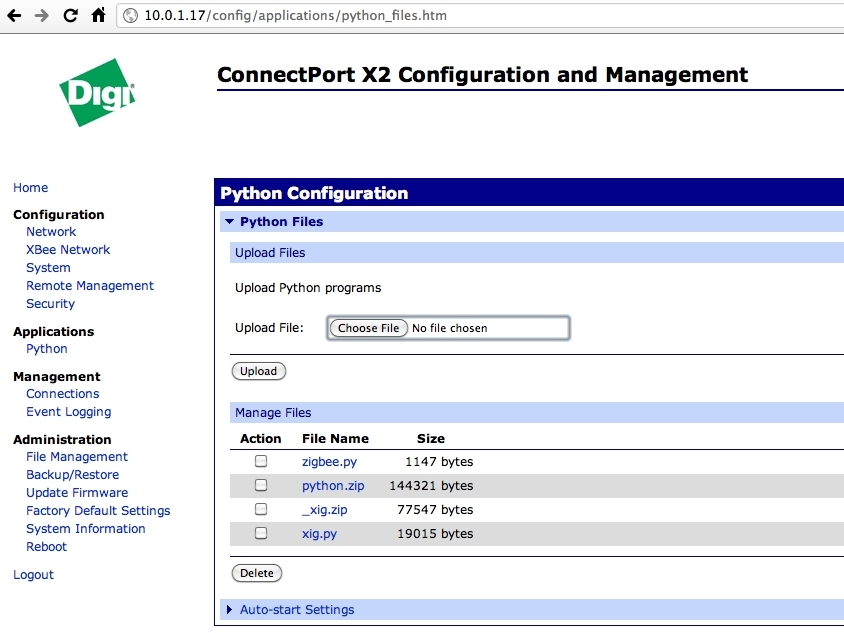
Task: Click the 'File Name' column header
Action: [335, 439]
